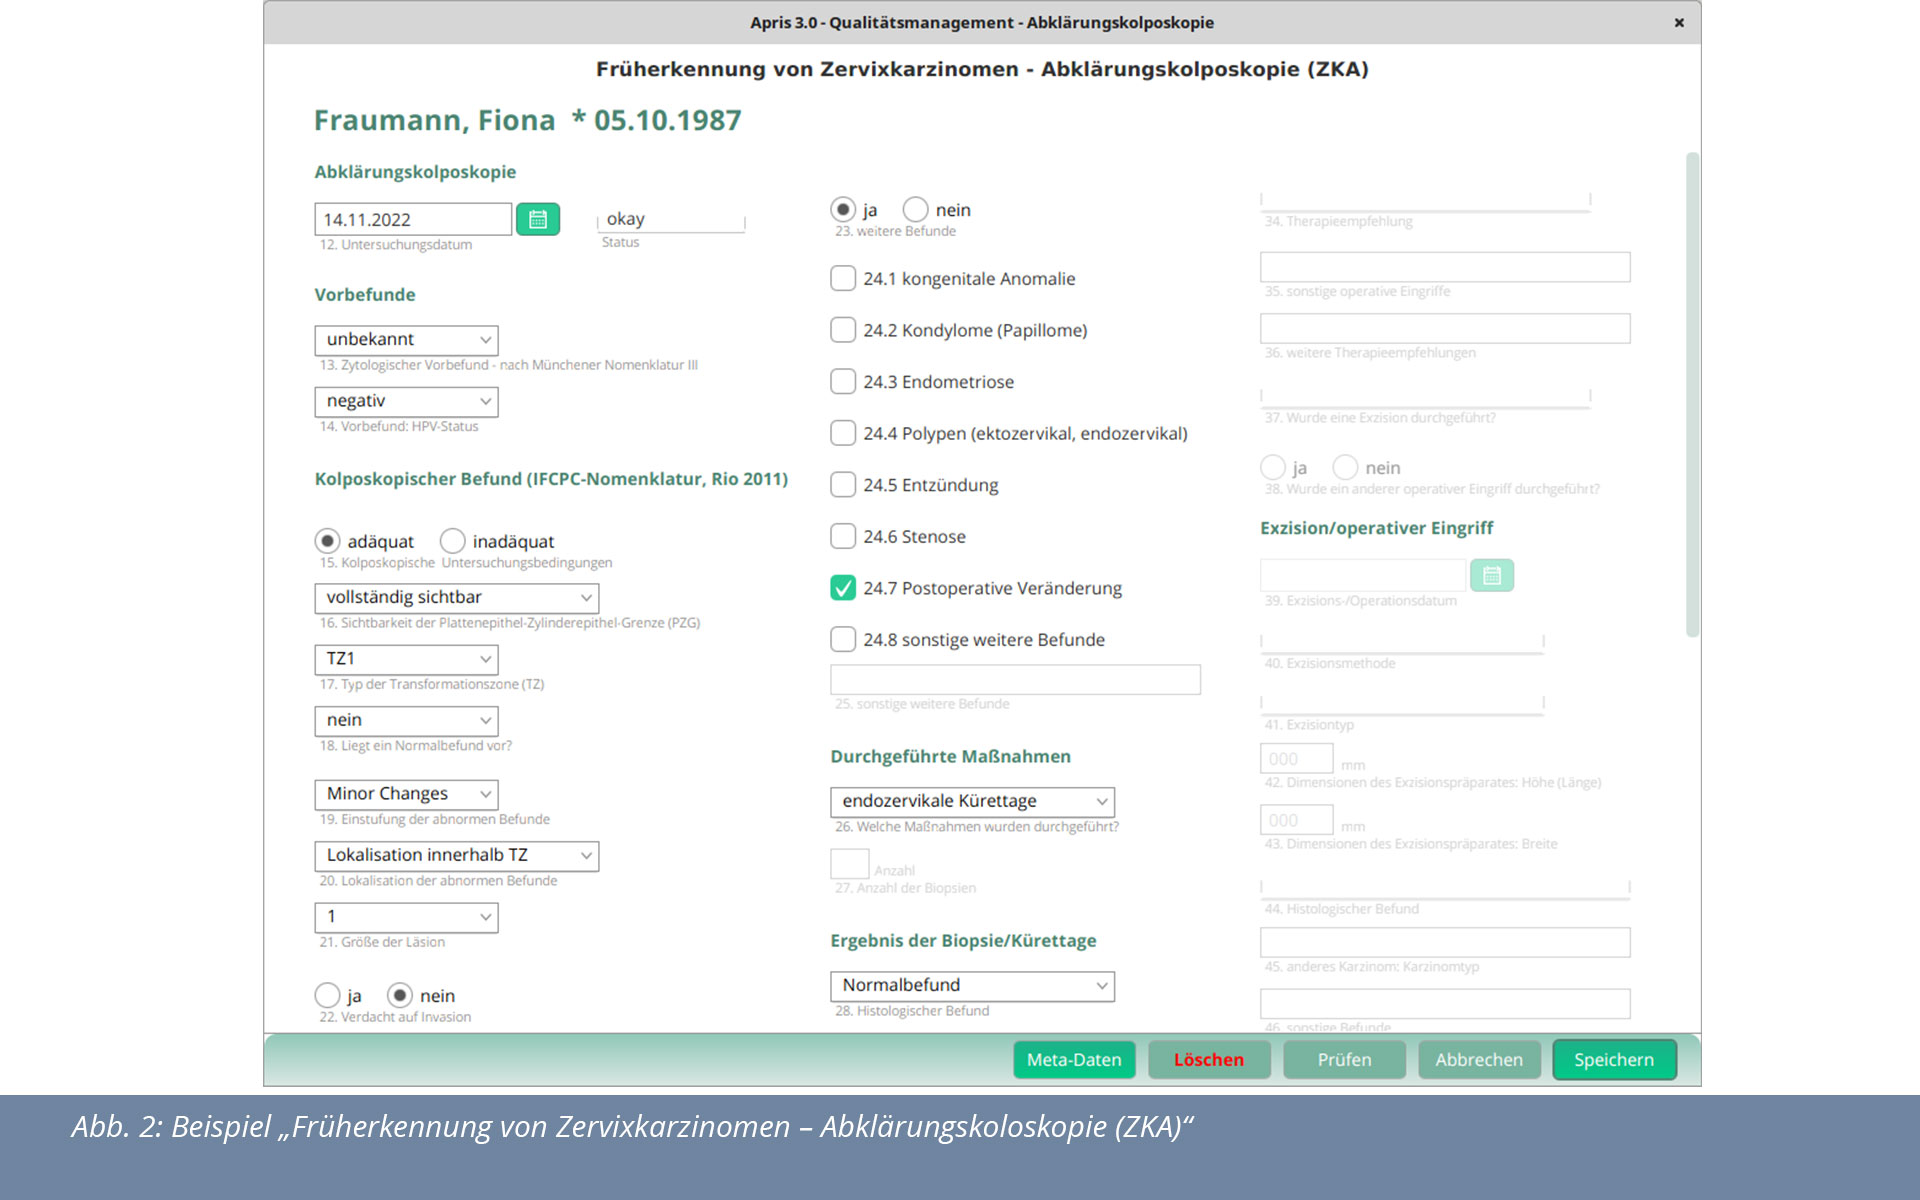The image size is (1920, 1200).
Task: Click the Abbrechen button
Action: (x=1479, y=1060)
